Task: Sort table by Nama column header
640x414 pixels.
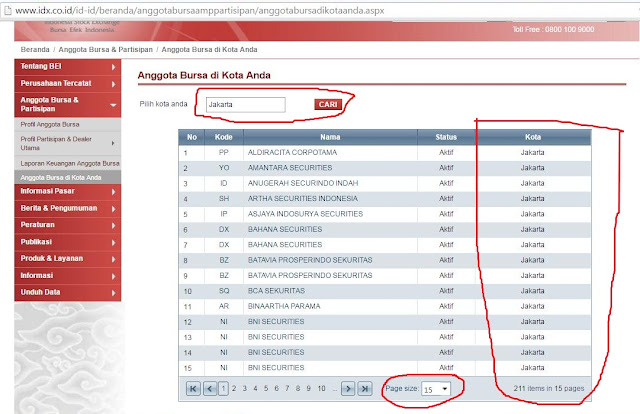Action: [330, 137]
